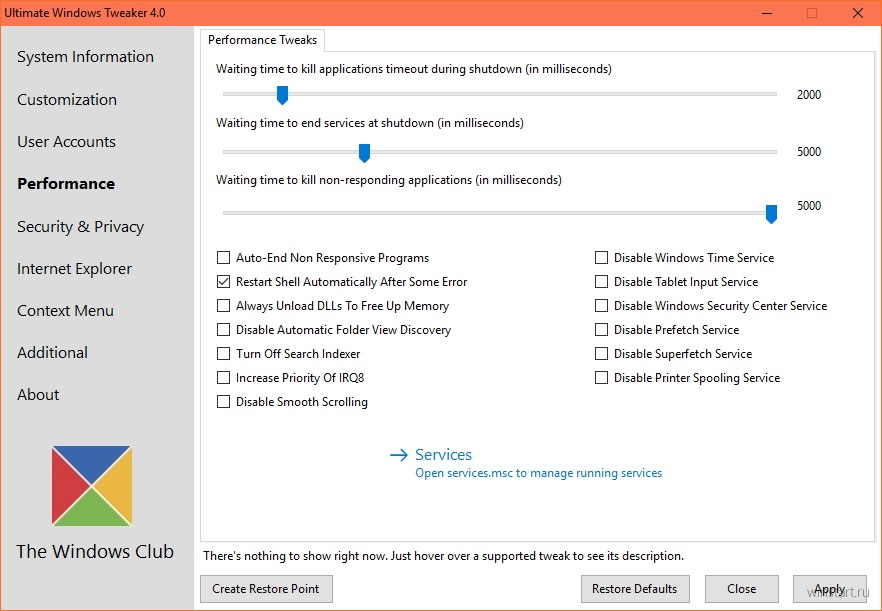Switch to Internet Explorer section

74,269
